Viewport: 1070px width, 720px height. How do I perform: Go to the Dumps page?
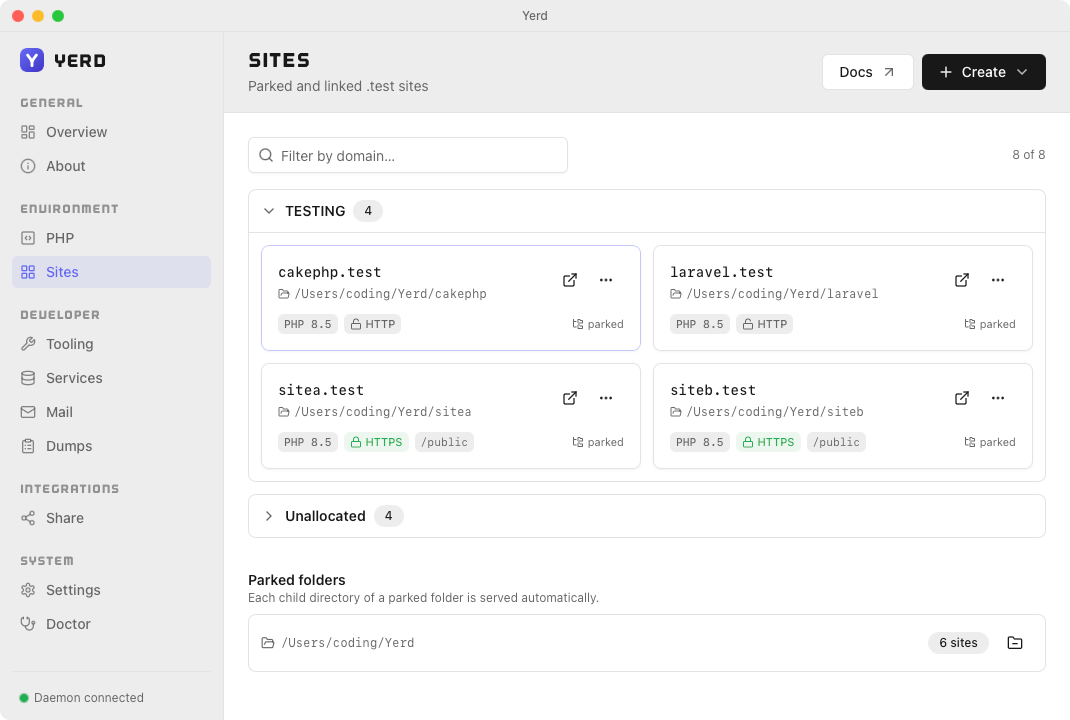click(x=111, y=446)
